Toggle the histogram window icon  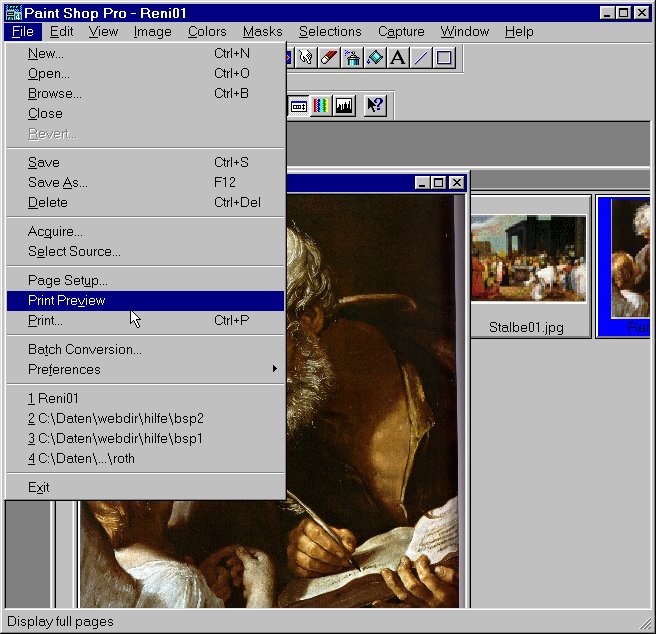click(344, 105)
